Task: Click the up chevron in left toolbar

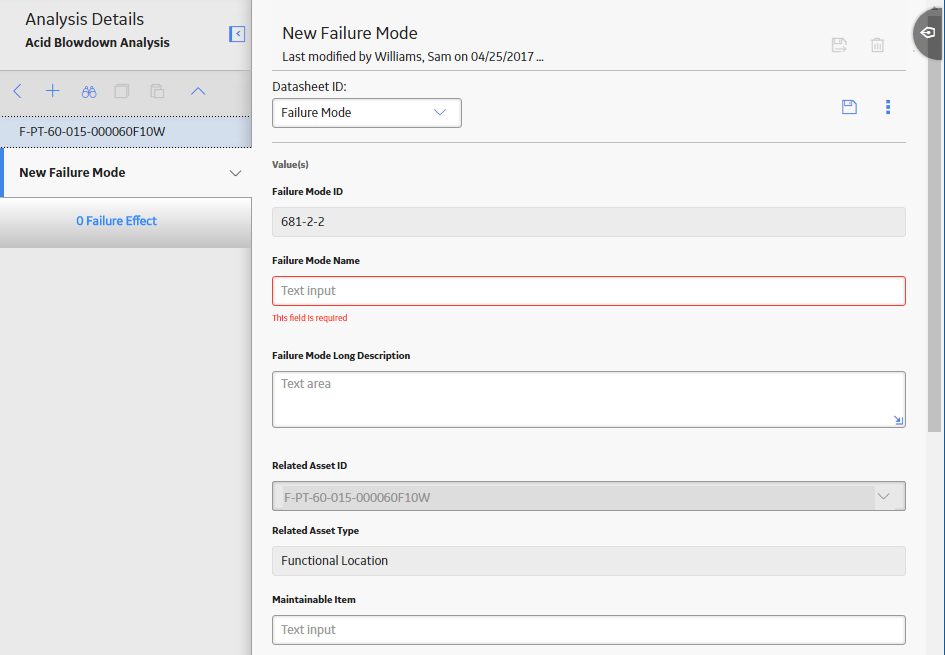Action: click(x=198, y=92)
